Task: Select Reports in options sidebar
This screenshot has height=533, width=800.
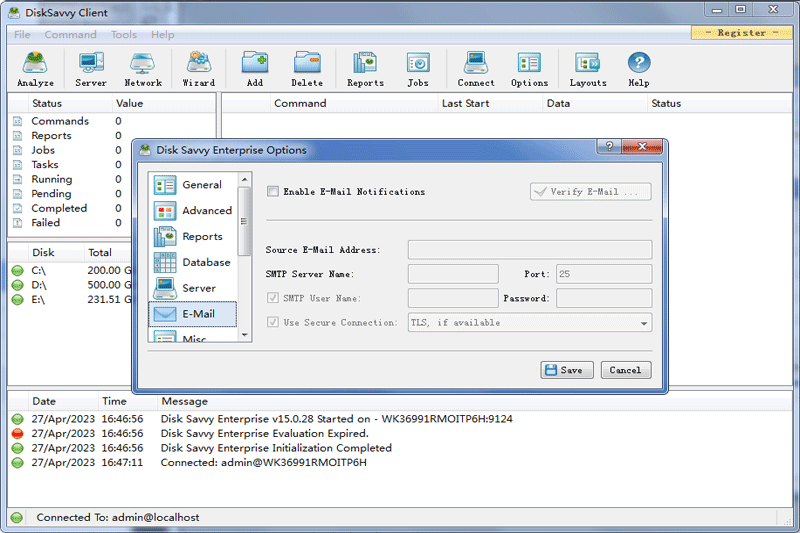Action: tap(192, 237)
